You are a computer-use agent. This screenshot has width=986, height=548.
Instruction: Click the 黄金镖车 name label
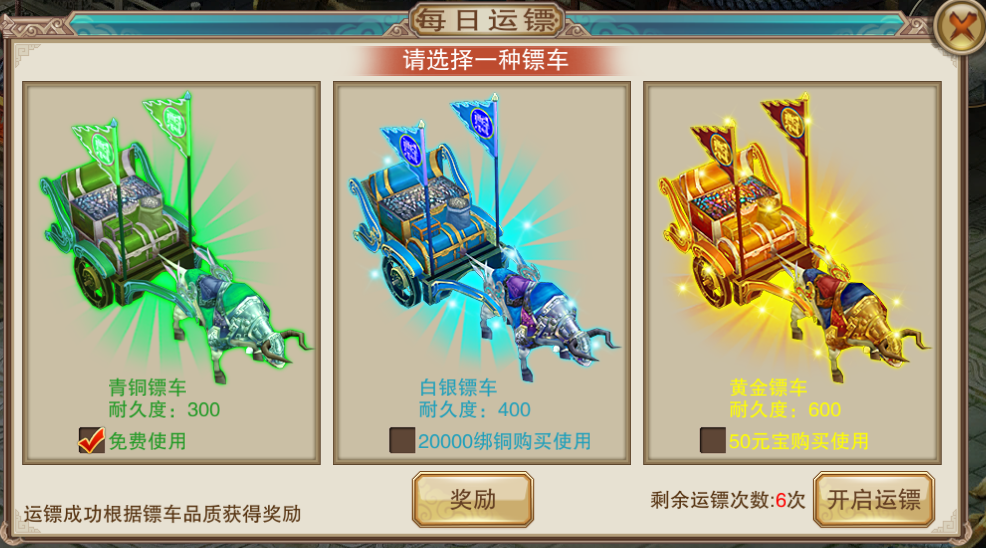[768, 387]
